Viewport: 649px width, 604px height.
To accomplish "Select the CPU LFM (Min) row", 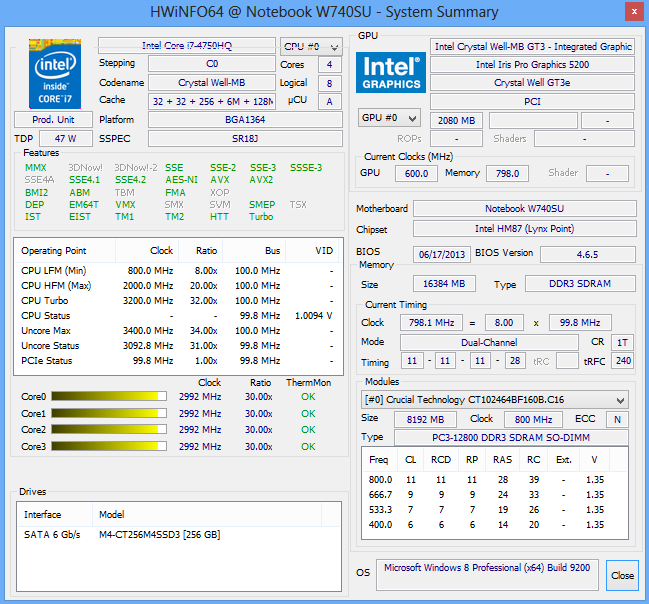I will (178, 271).
